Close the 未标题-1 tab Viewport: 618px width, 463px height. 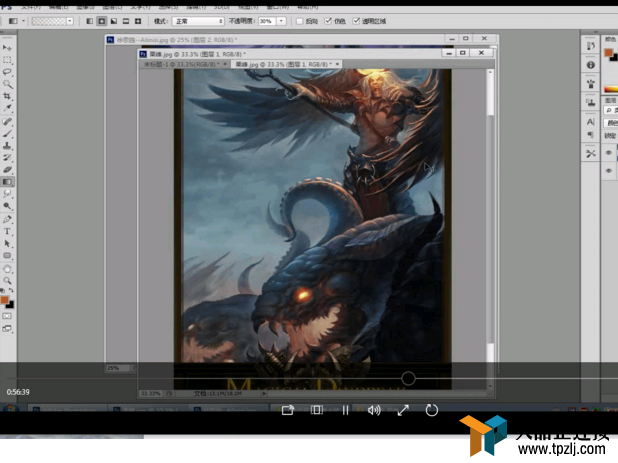(x=225, y=64)
